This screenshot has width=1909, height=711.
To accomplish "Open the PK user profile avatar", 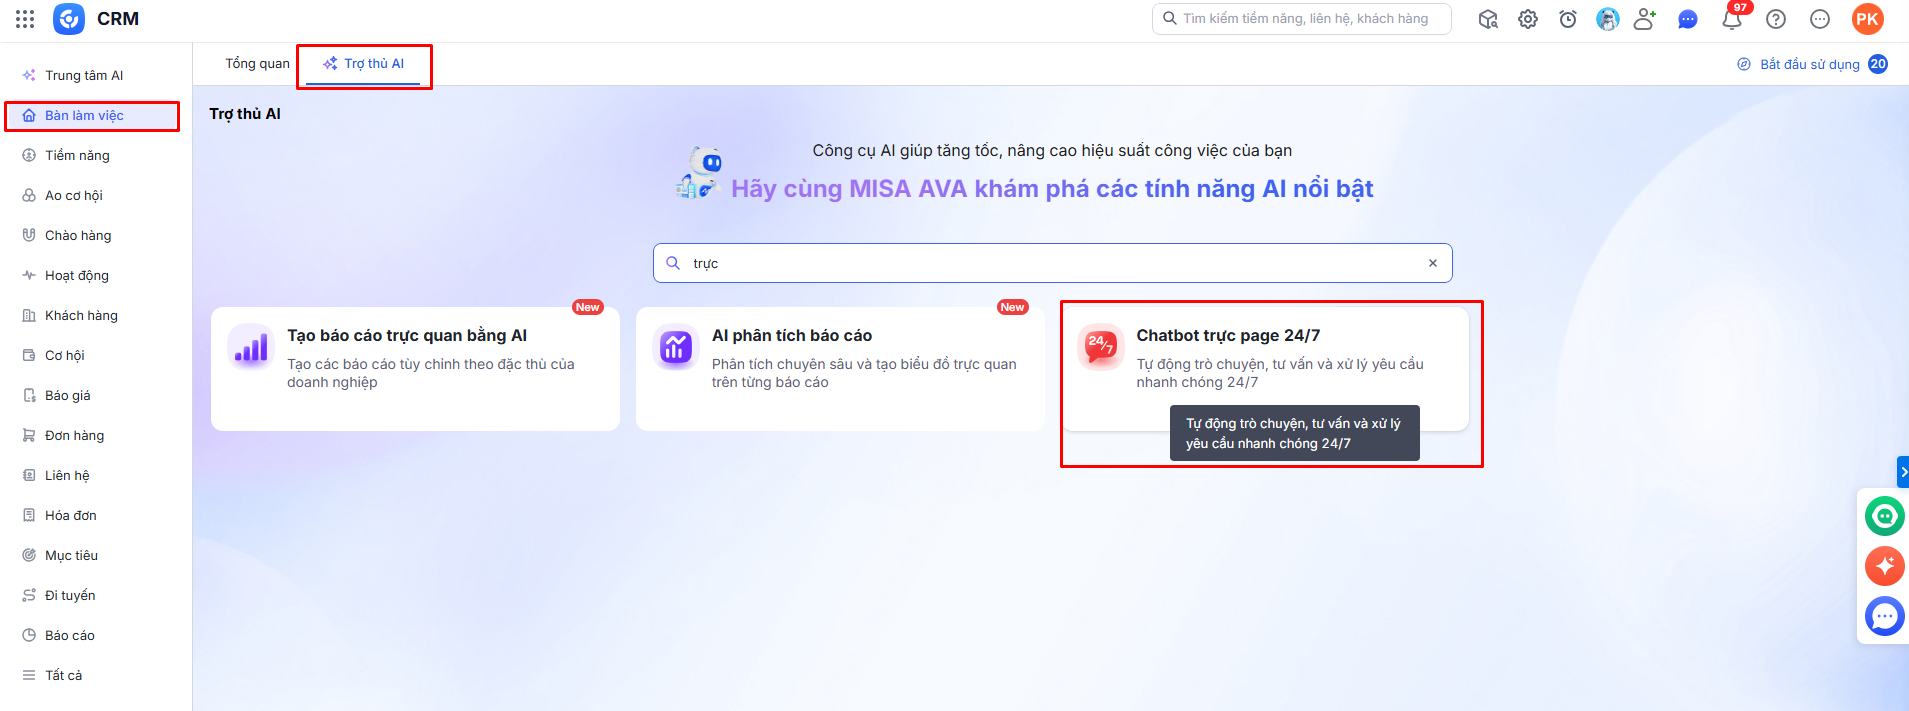I will click(1867, 19).
